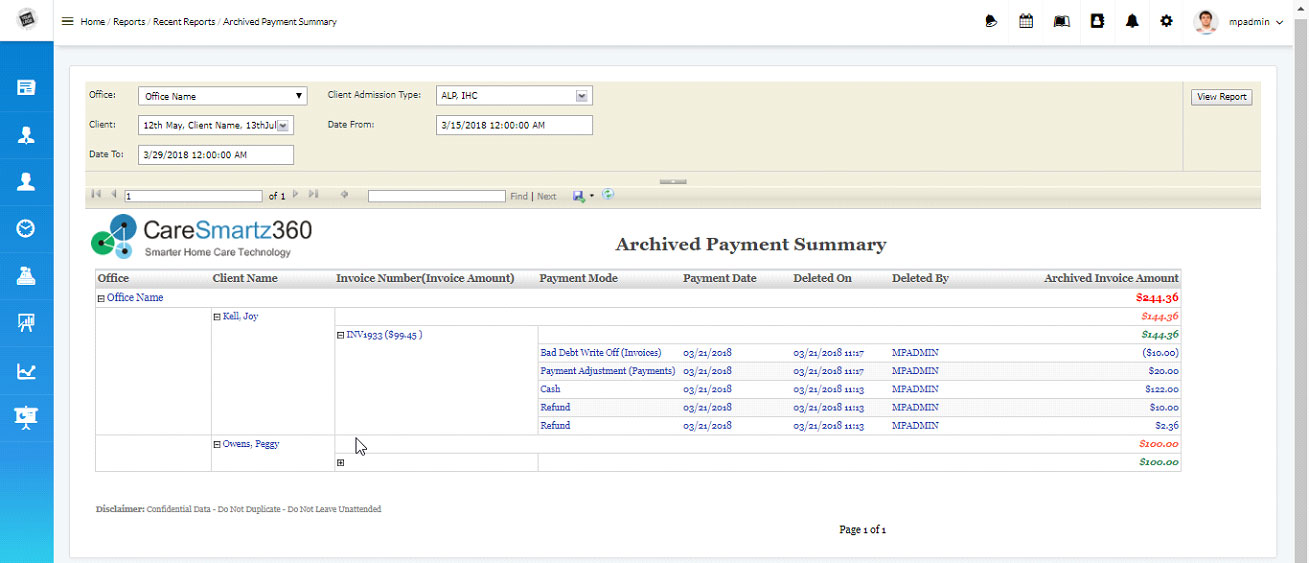Click the open book icon in header
The width and height of the screenshot is (1309, 563).
pyautogui.click(x=1061, y=21)
